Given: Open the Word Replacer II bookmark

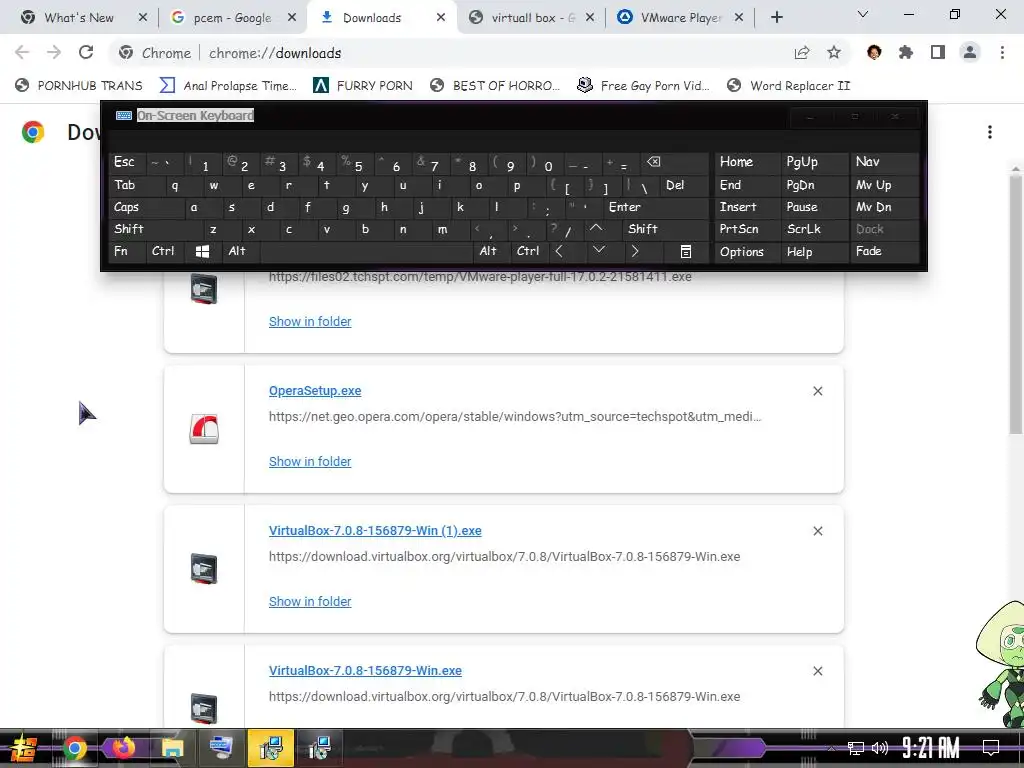Looking at the screenshot, I should (788, 86).
